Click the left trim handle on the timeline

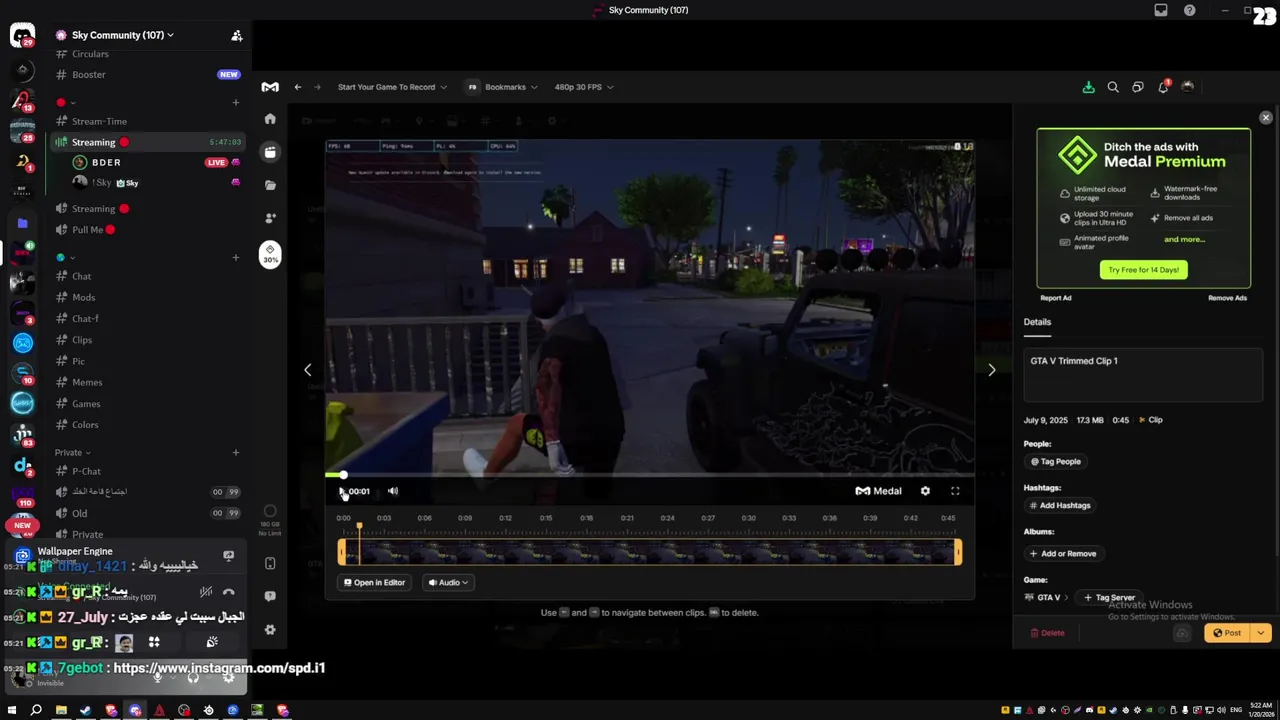pyautogui.click(x=342, y=552)
